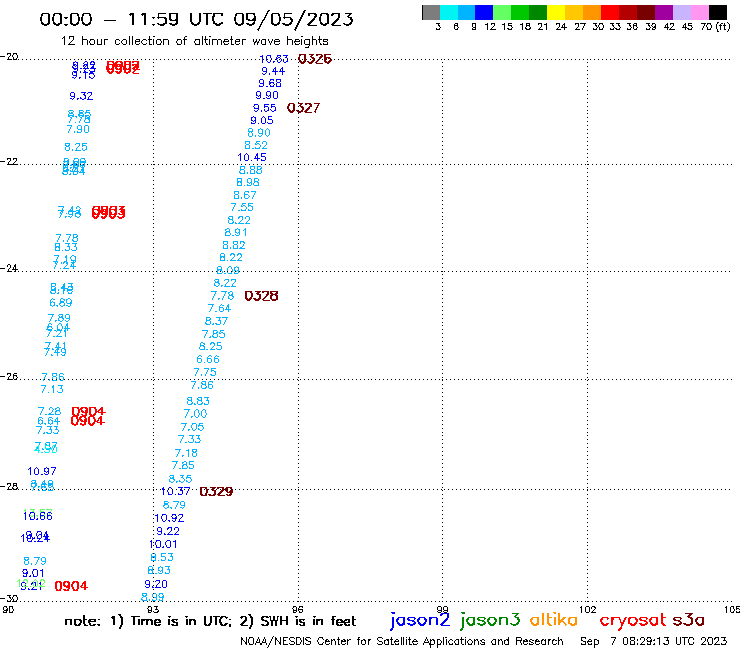Screen dimensions: 740x650
Task: Click the -22 latitude axis label
Action: (9, 161)
